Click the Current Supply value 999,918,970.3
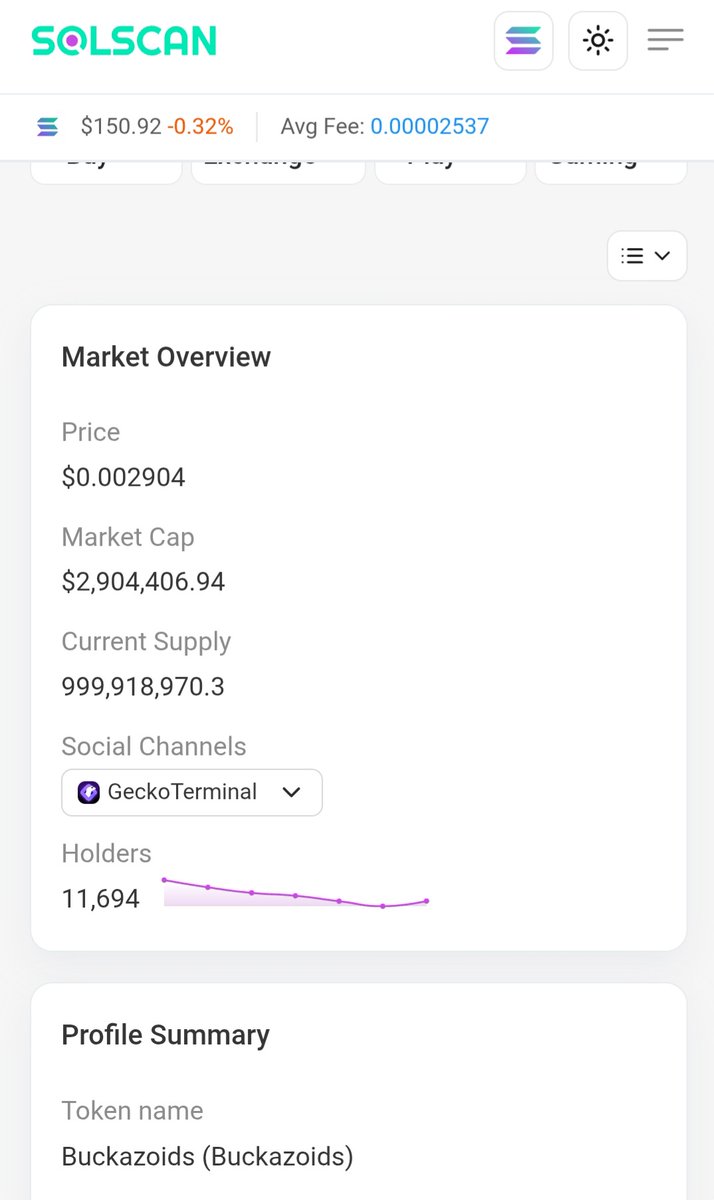714x1200 pixels. click(143, 687)
